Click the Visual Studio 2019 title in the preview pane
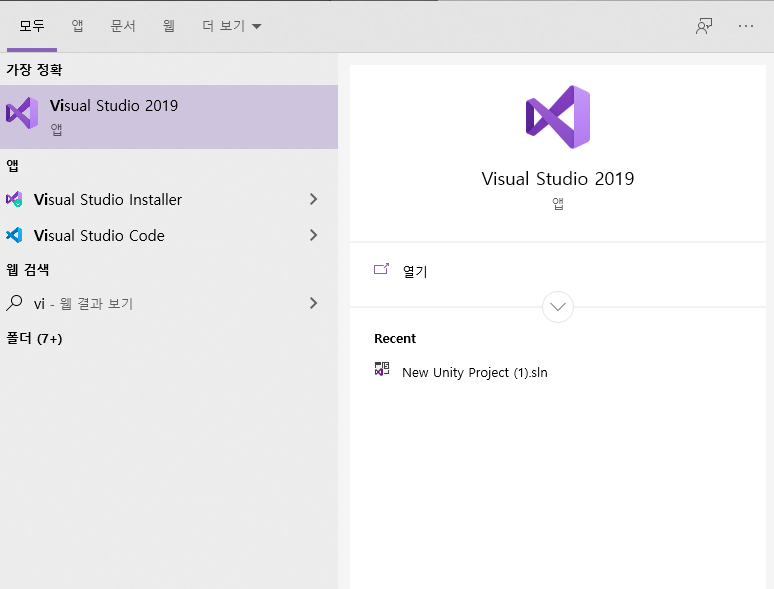Image resolution: width=774 pixels, height=589 pixels. pos(558,178)
